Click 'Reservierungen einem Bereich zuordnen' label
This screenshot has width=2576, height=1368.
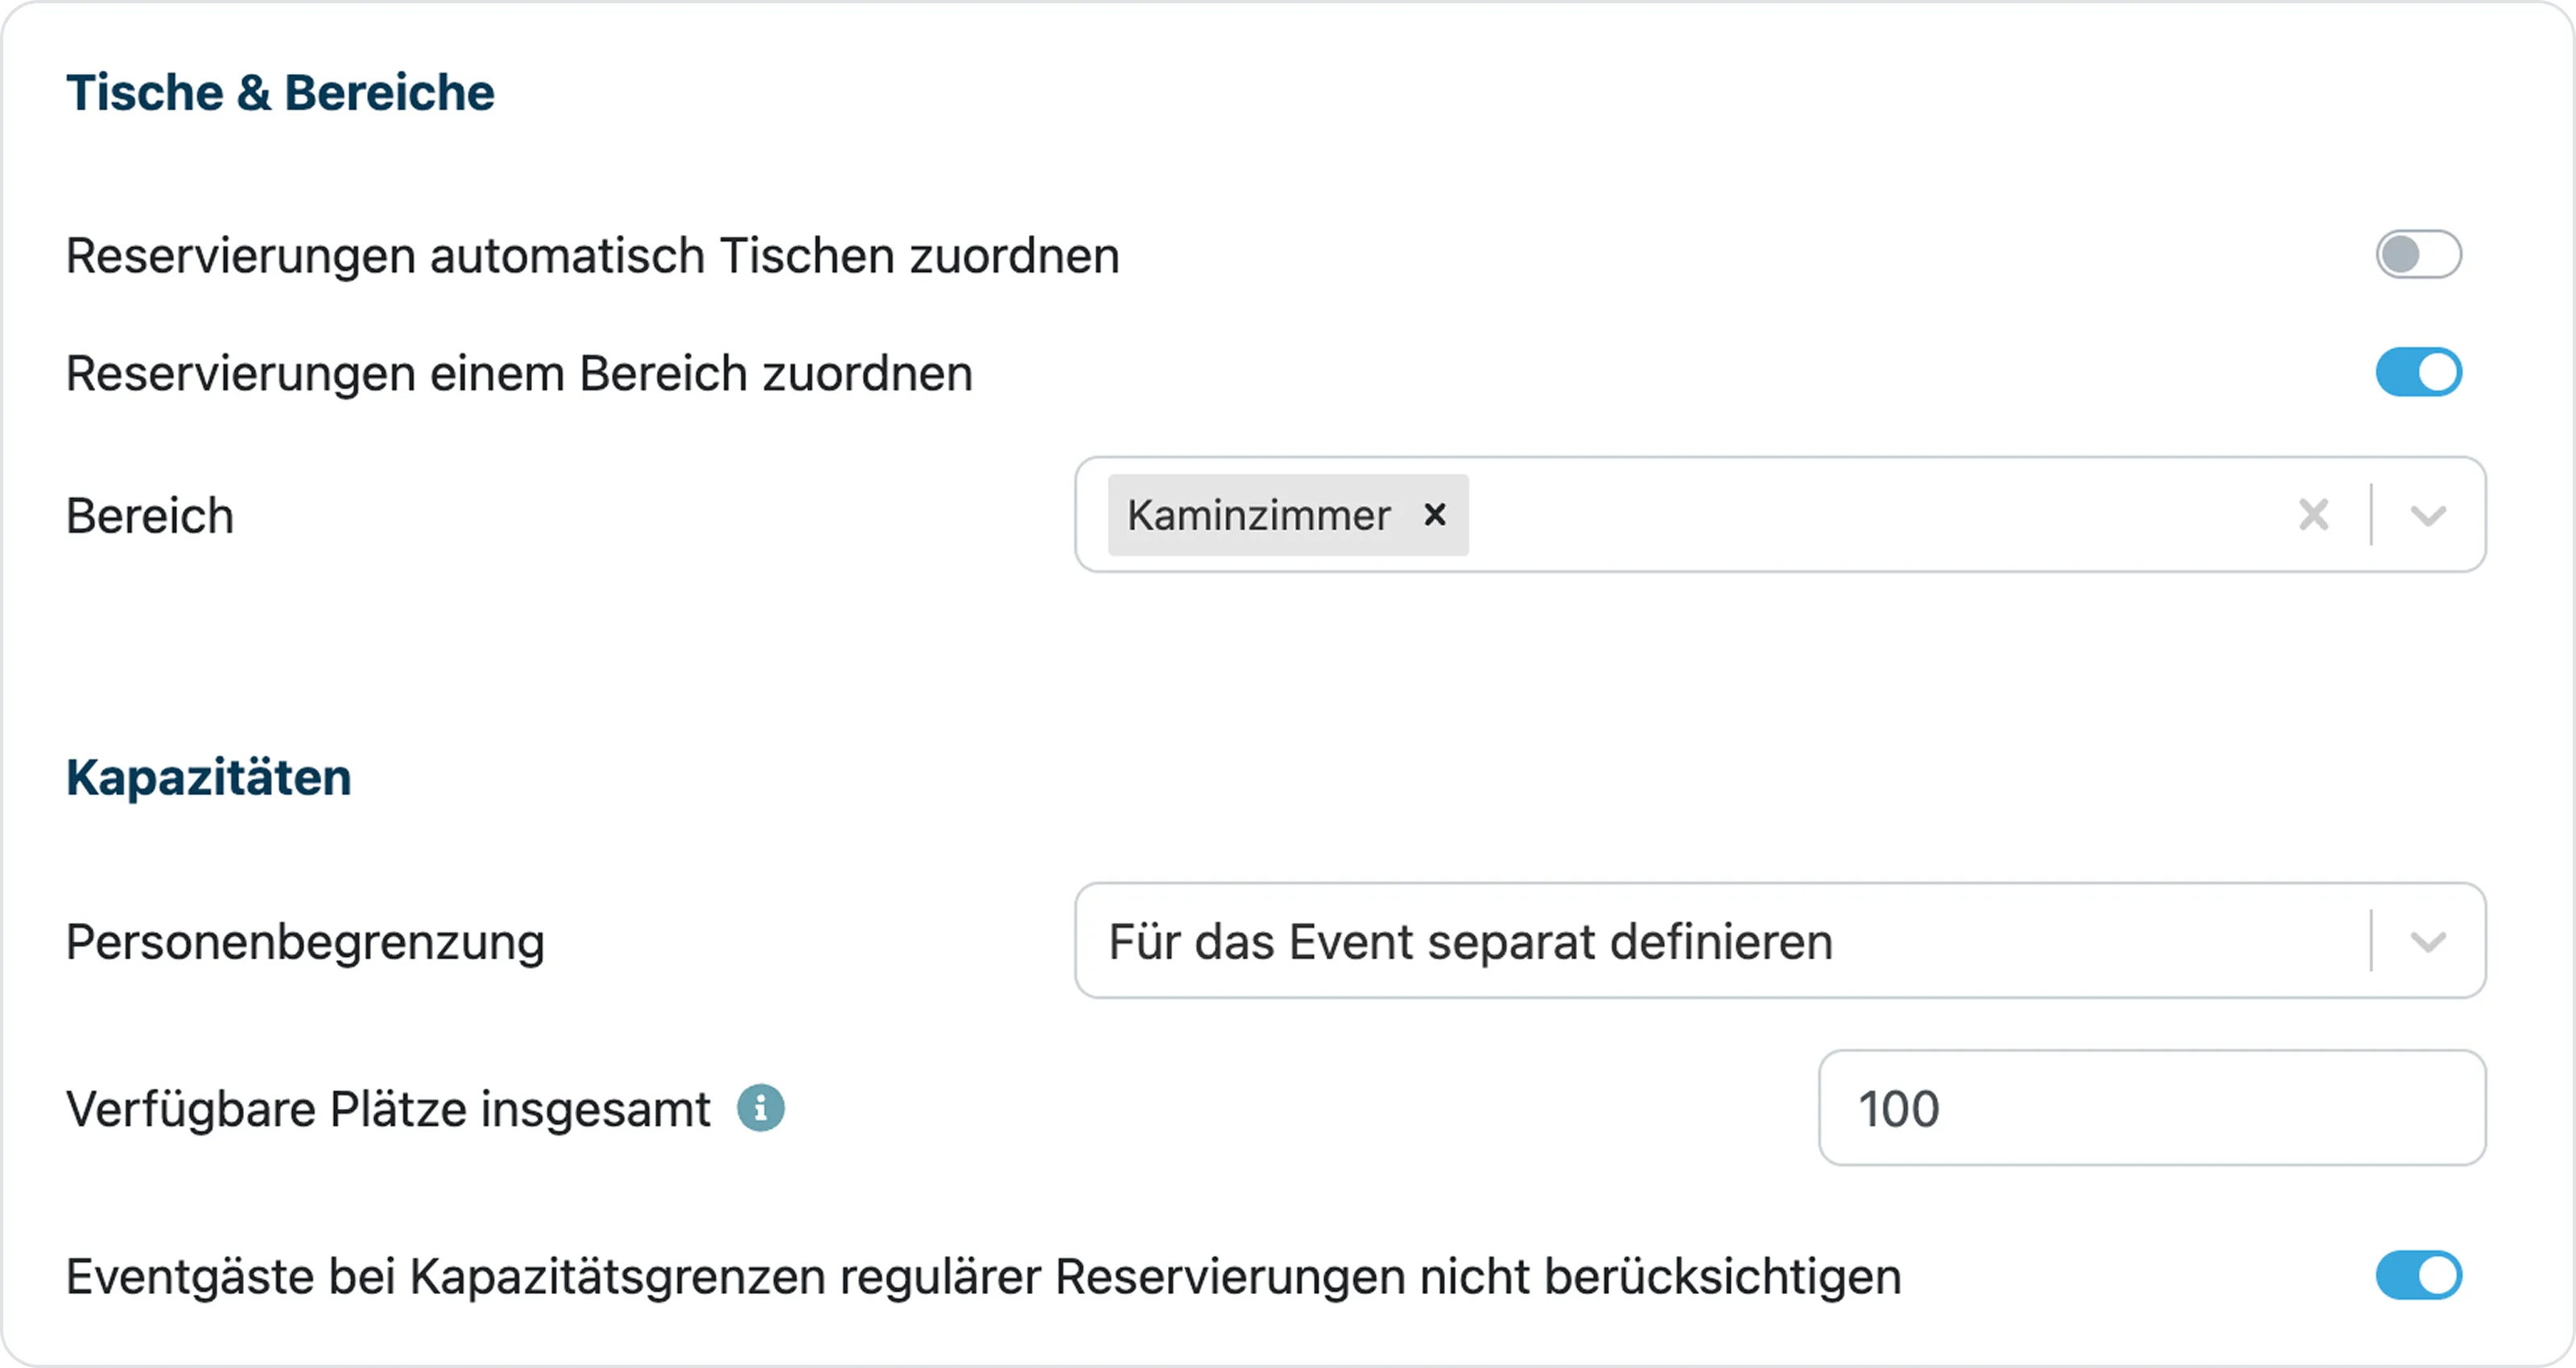point(519,373)
